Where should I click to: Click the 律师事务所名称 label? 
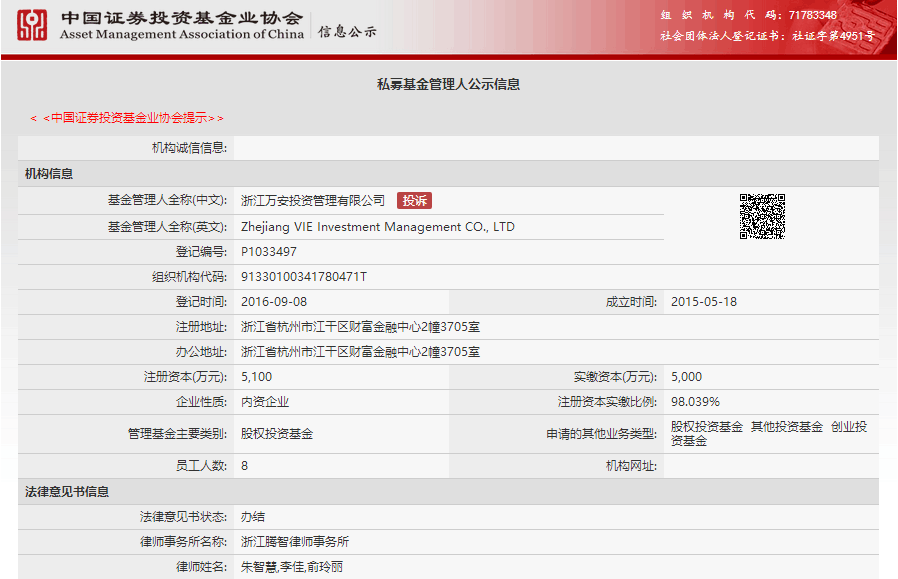pos(183,542)
